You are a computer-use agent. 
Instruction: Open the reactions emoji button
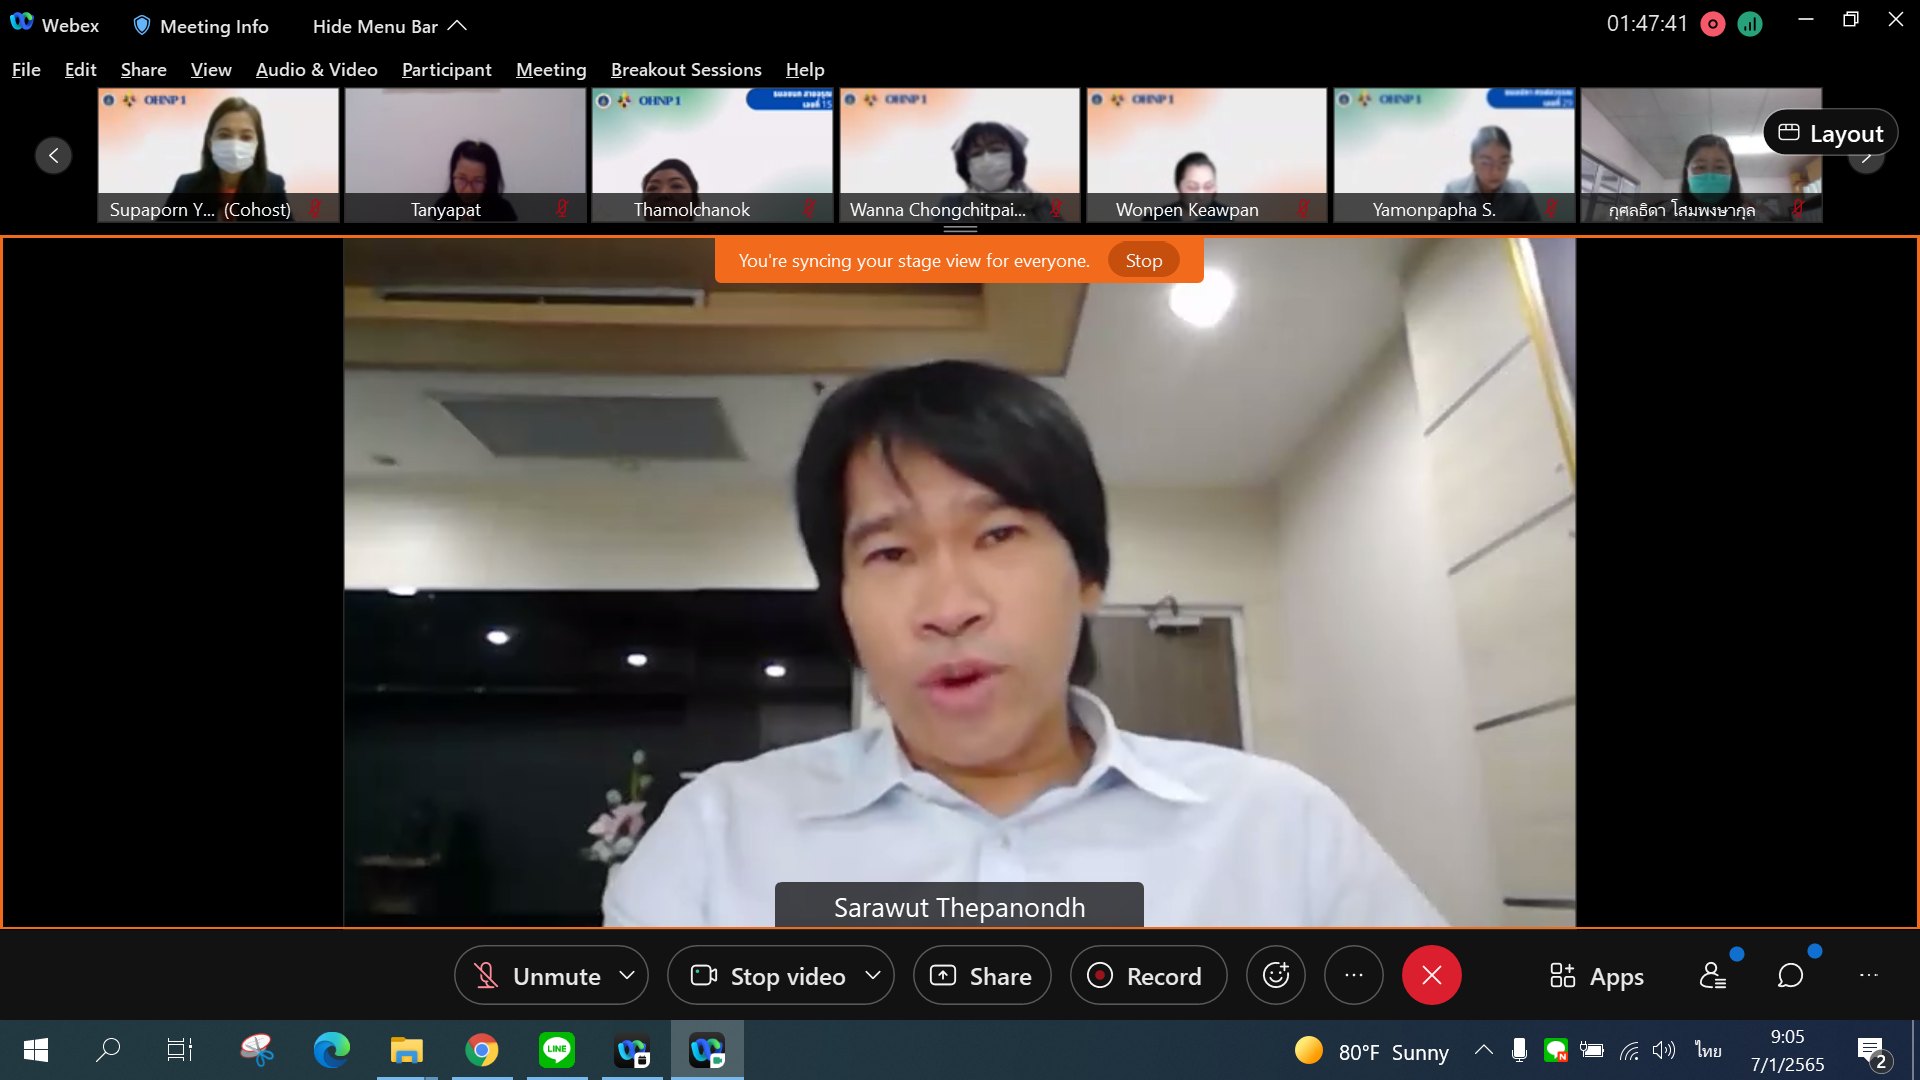1275,975
